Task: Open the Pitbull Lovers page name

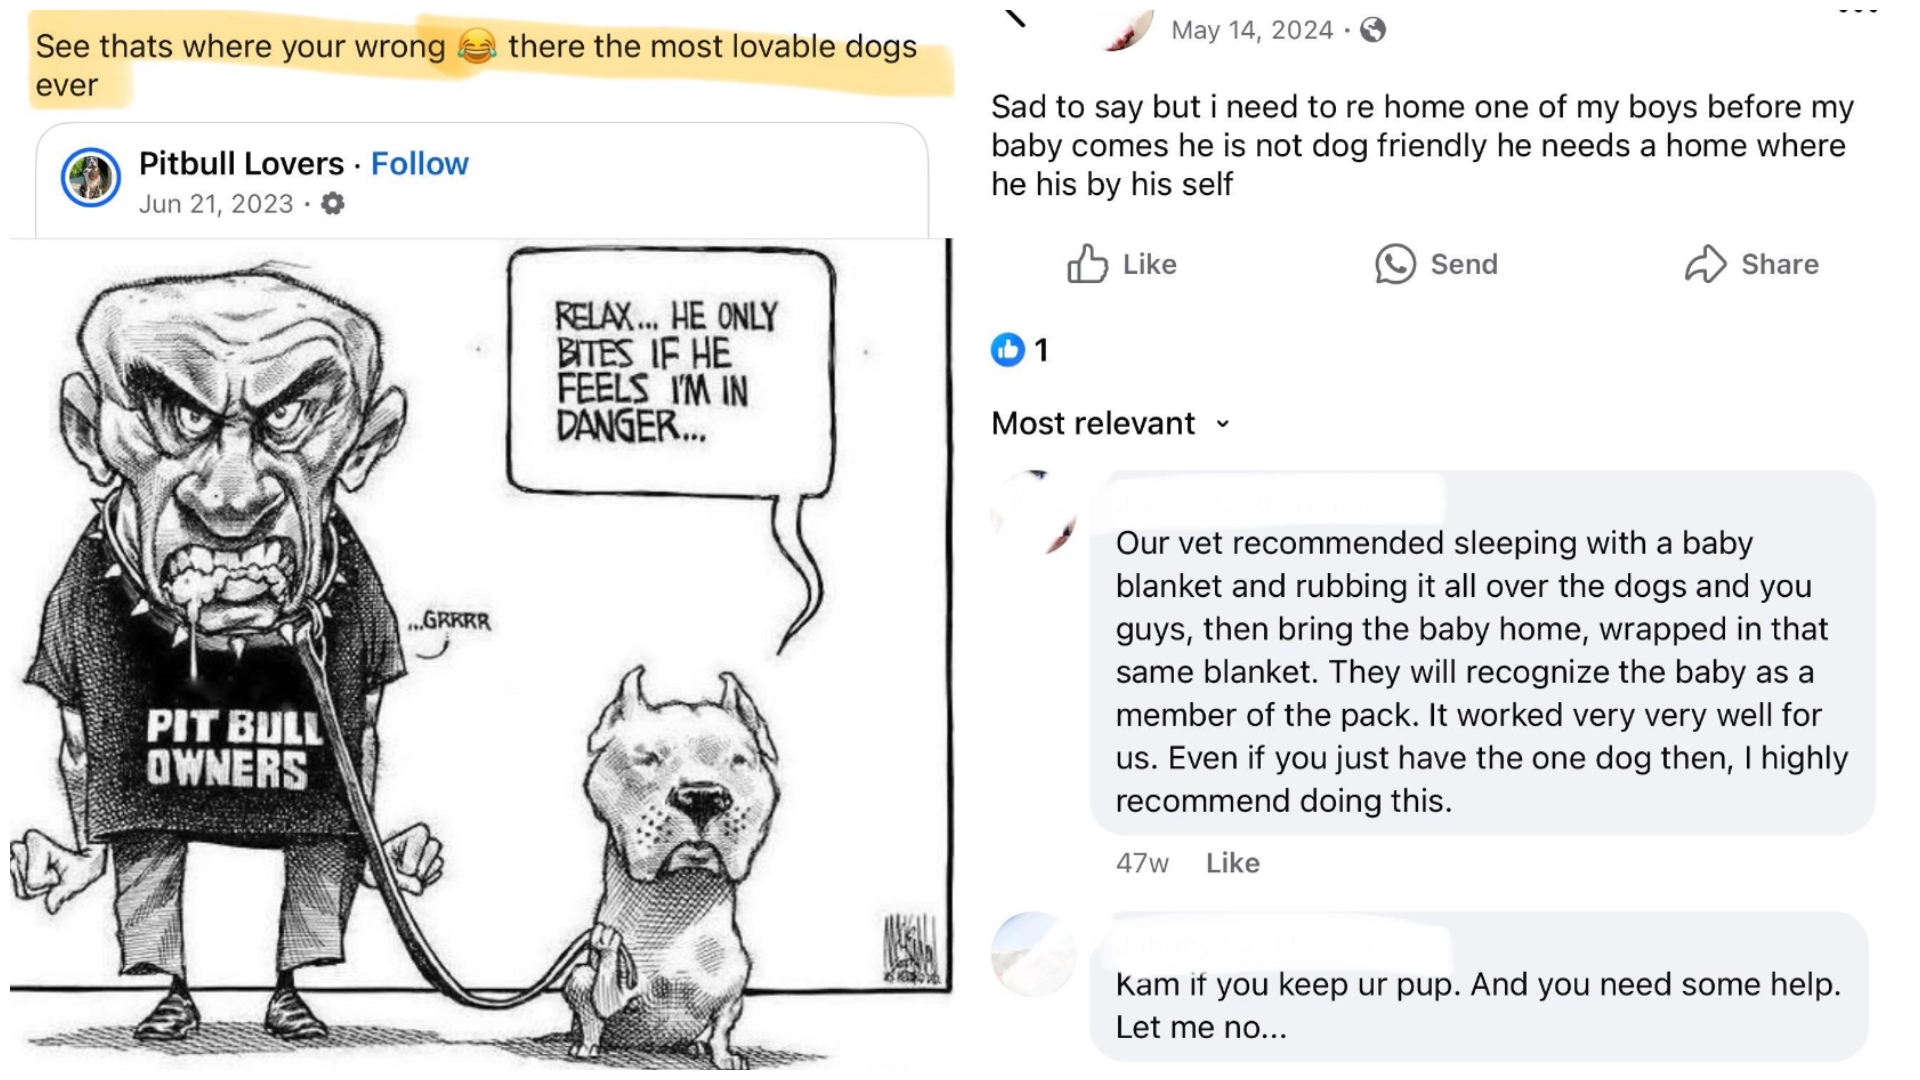Action: click(x=241, y=163)
